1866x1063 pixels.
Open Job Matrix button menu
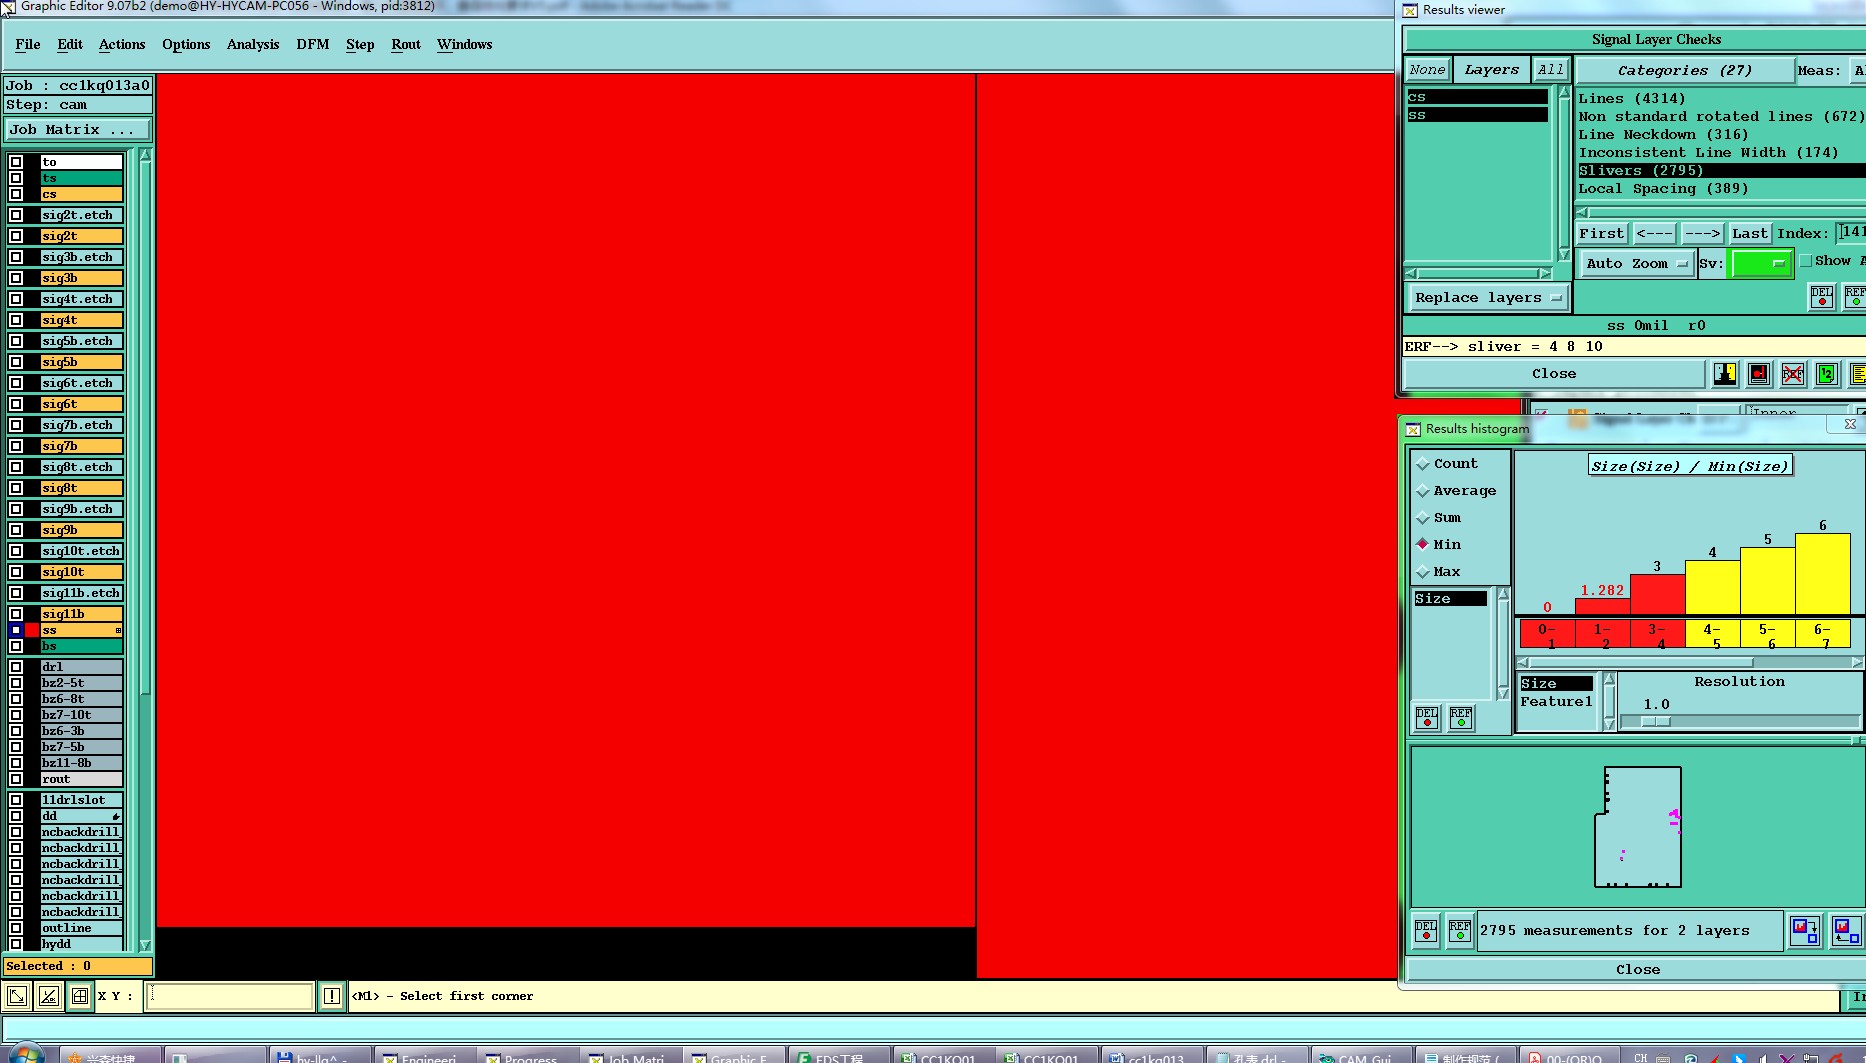[x=78, y=130]
